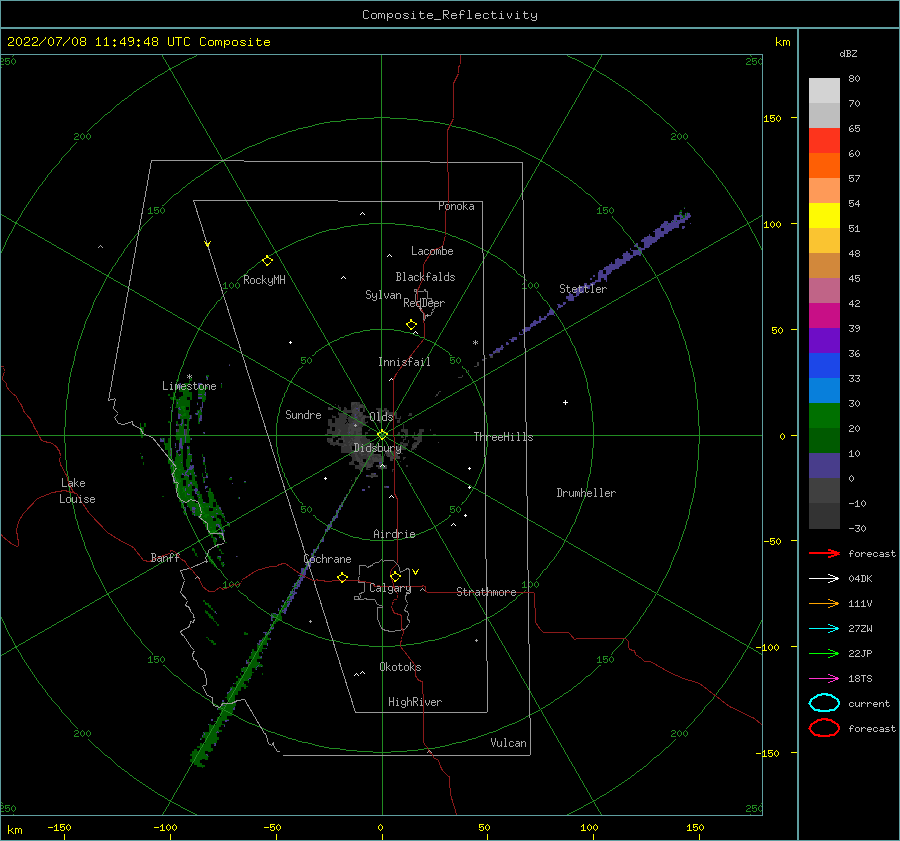Select the Innisfail label
This screenshot has height=841, width=900.
coord(404,362)
